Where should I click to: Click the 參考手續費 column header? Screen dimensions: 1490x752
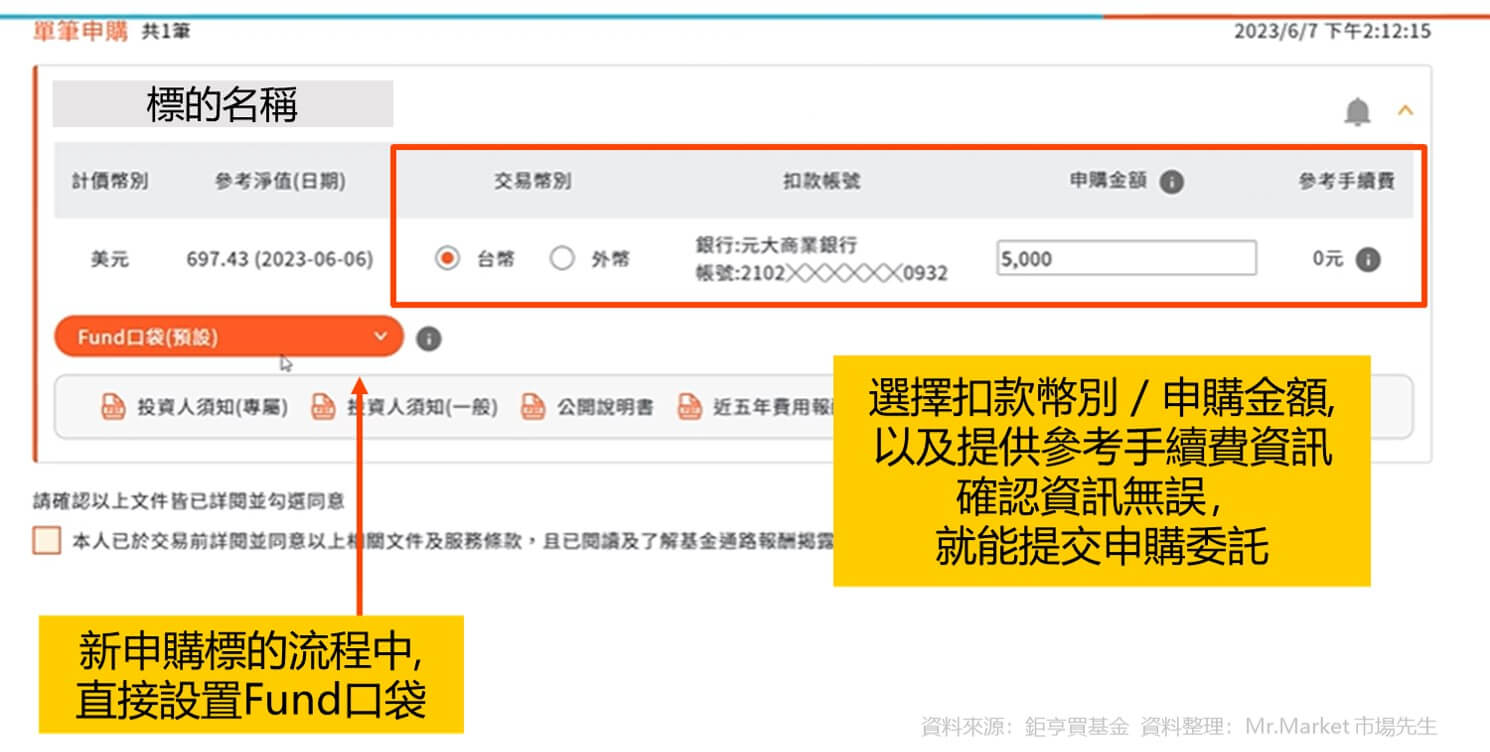[x=1346, y=181]
